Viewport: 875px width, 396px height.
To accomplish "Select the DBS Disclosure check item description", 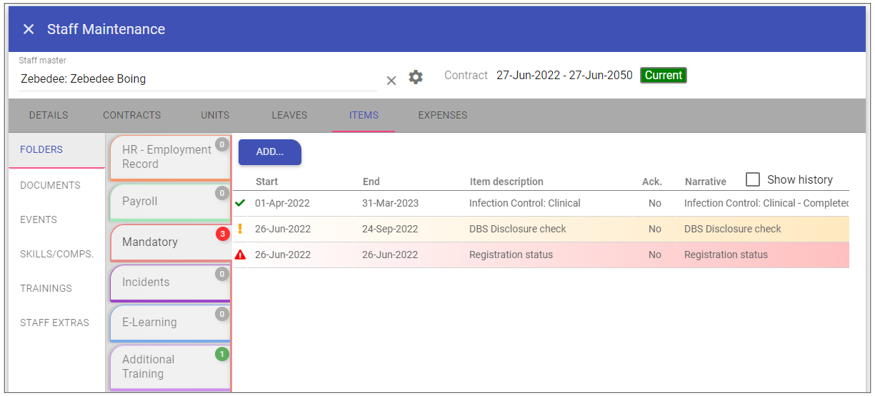I will click(517, 229).
